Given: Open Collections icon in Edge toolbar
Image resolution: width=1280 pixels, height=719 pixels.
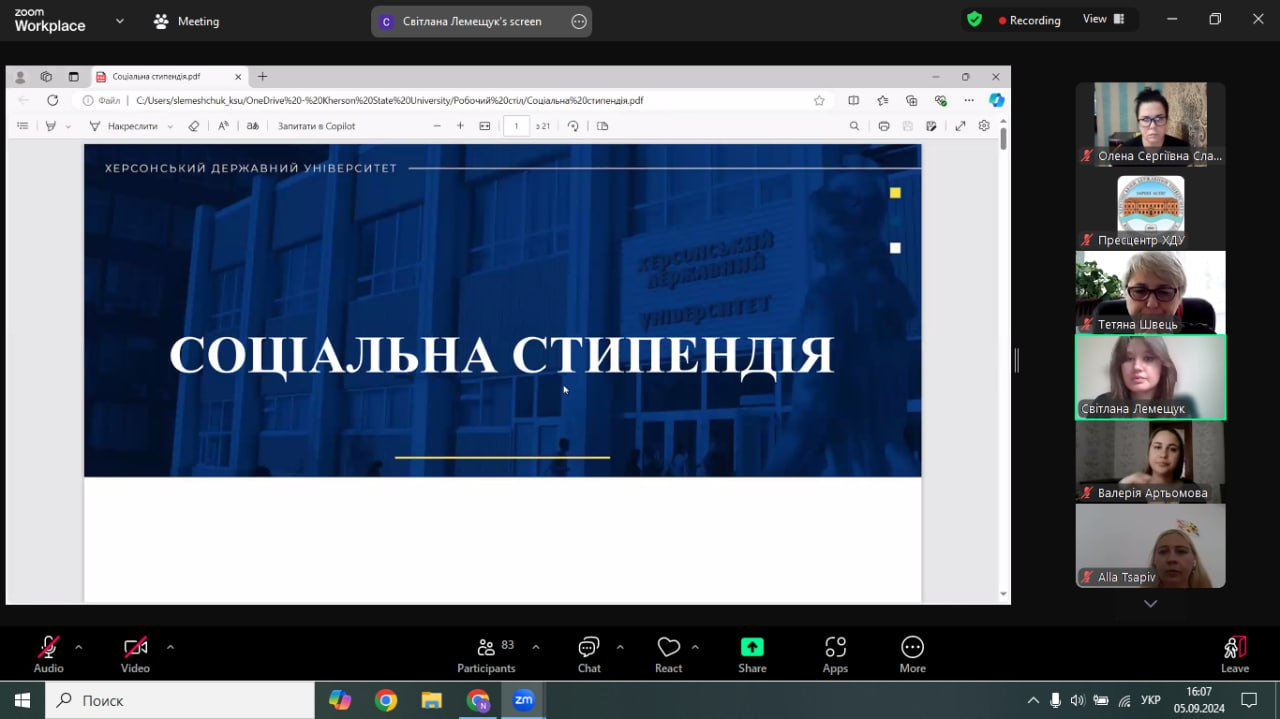Looking at the screenshot, I should pyautogui.click(x=911, y=100).
